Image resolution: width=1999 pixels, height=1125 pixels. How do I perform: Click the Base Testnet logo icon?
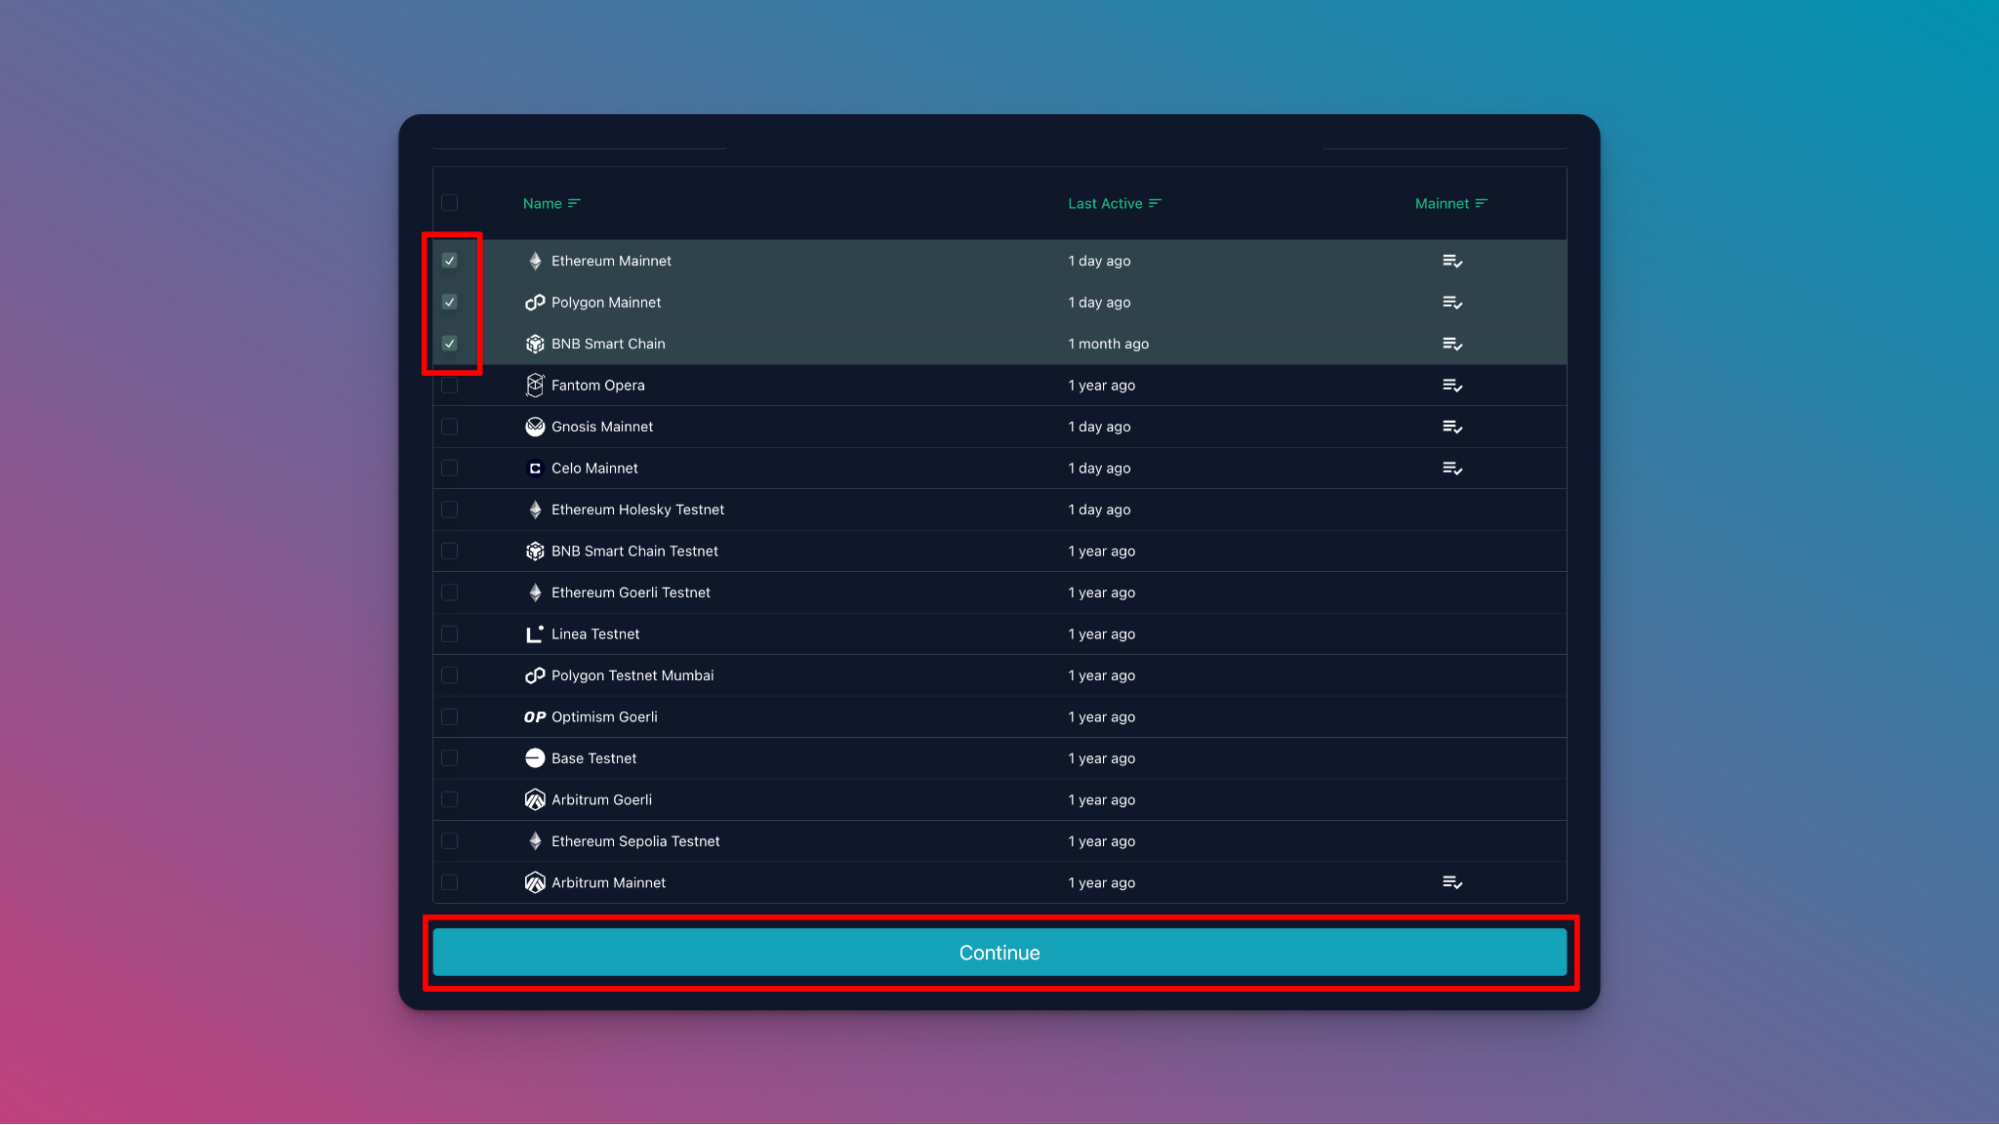tap(535, 758)
